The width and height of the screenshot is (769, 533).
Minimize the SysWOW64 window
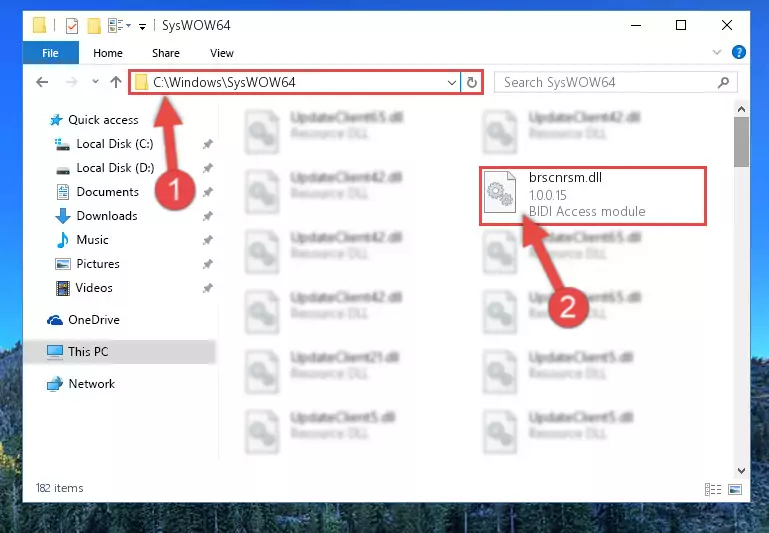tap(636, 25)
